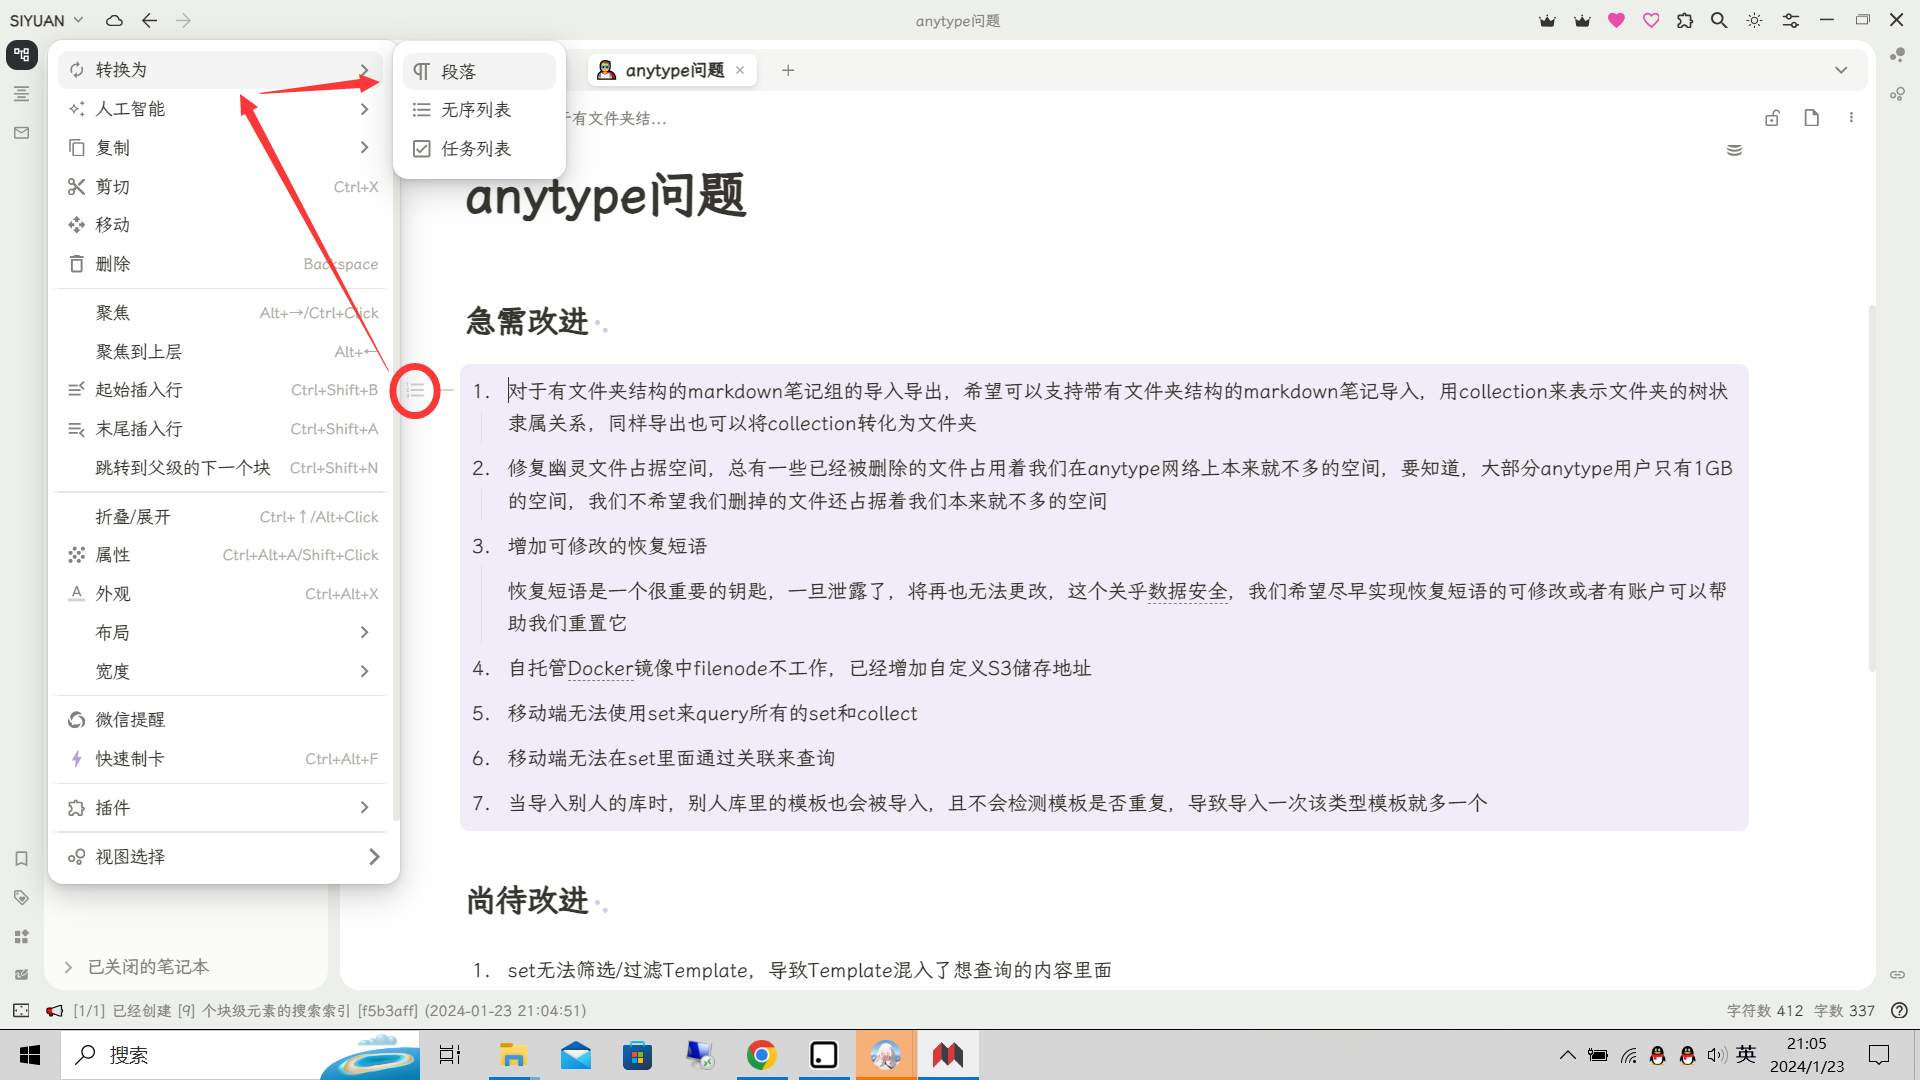
Task: Open the bookmarks icon in left sidebar
Action: point(21,859)
